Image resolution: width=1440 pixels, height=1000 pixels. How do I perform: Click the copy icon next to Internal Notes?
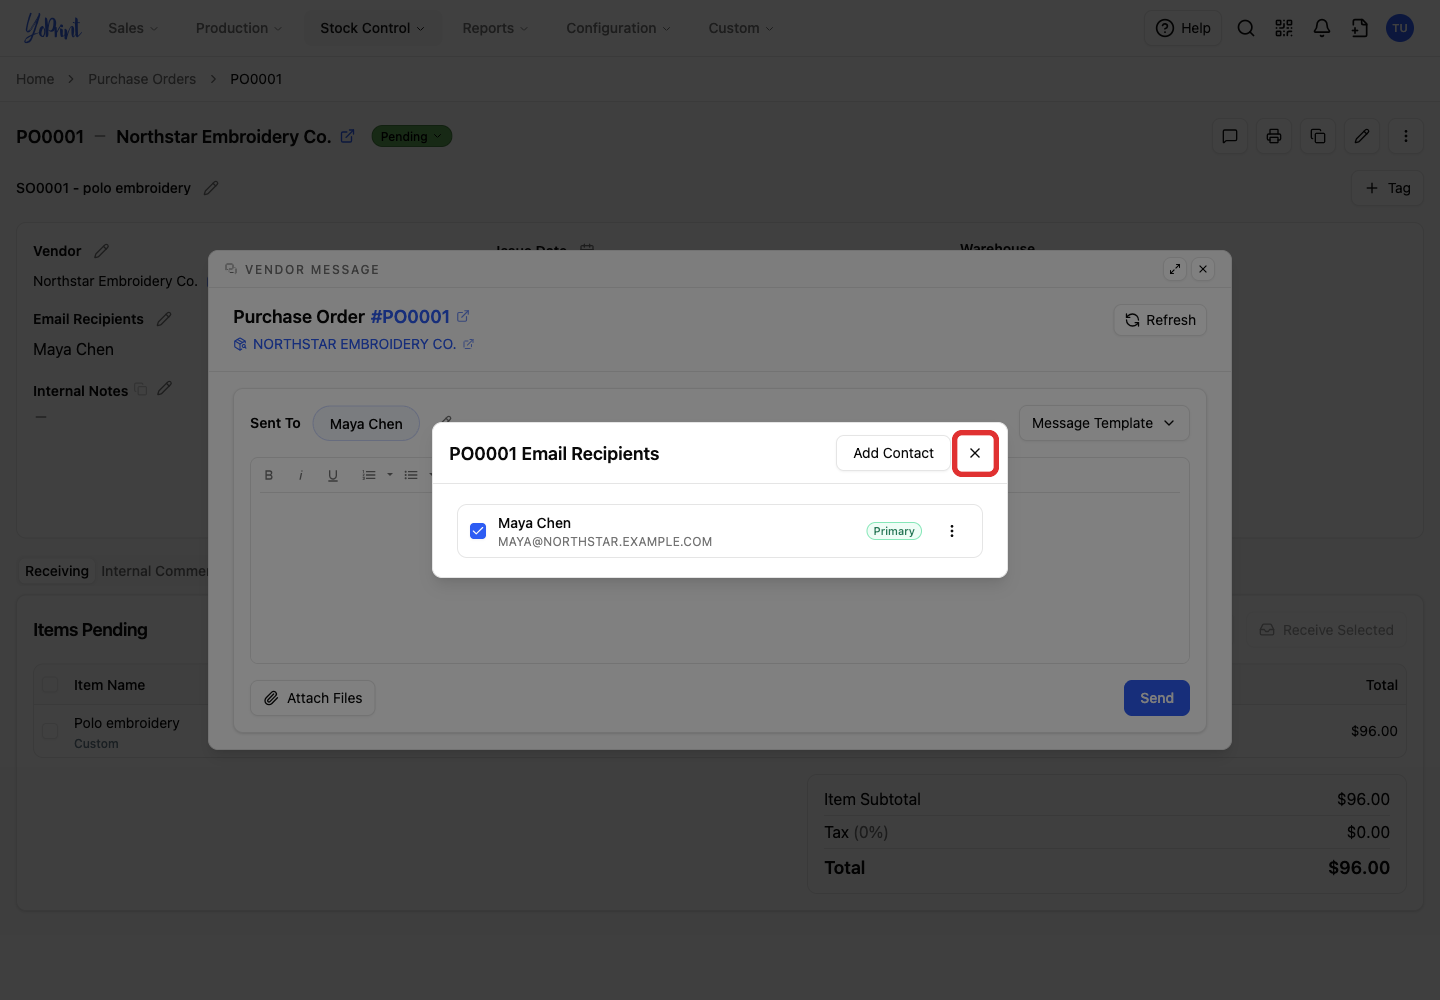pyautogui.click(x=141, y=389)
